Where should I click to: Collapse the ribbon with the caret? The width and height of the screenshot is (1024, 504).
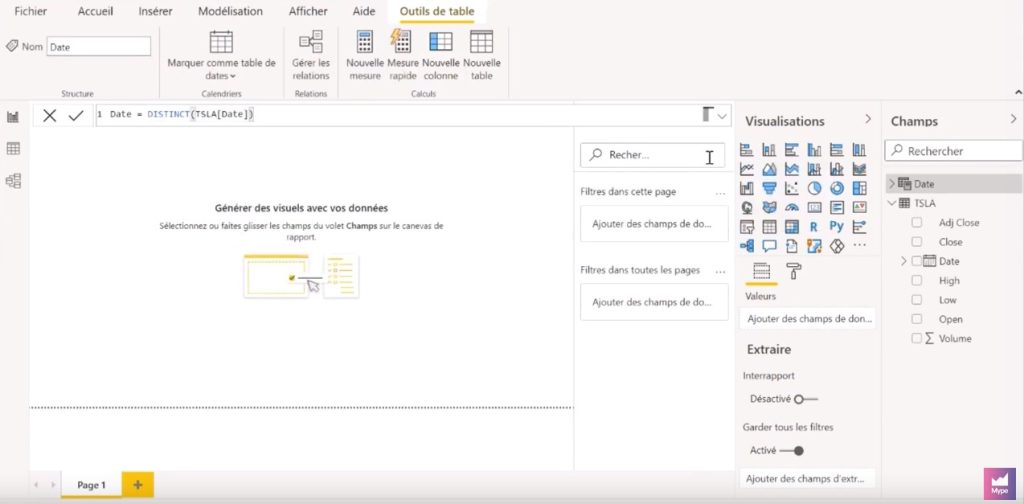[x=1018, y=93]
